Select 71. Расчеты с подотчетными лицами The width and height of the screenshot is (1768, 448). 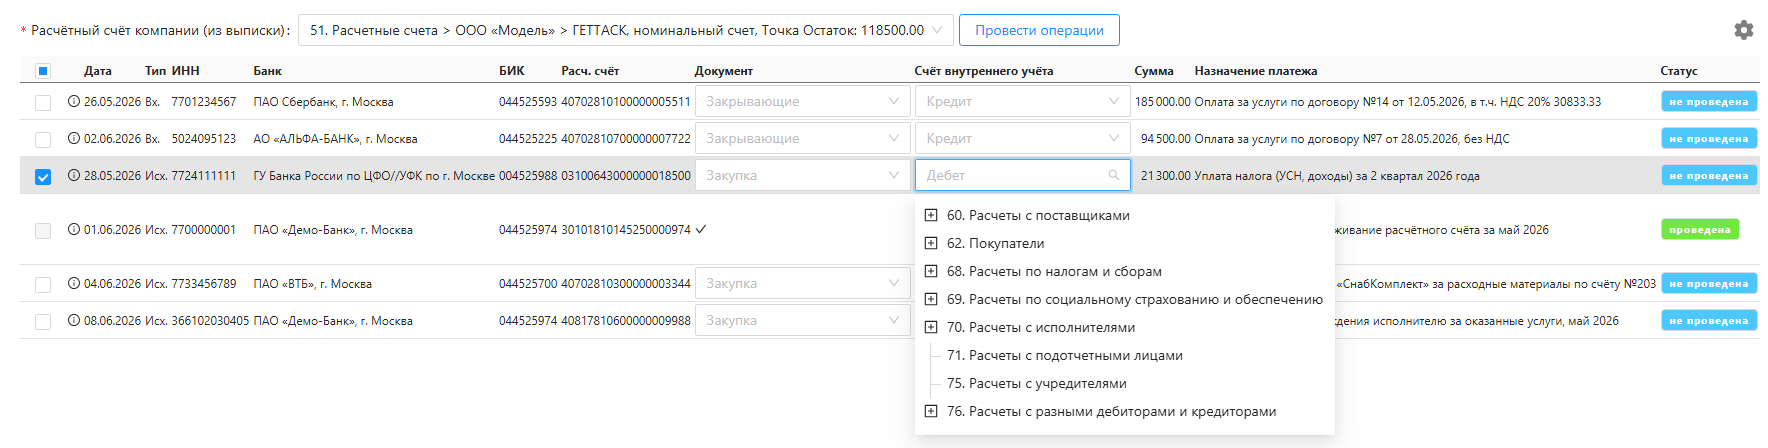(x=1065, y=355)
